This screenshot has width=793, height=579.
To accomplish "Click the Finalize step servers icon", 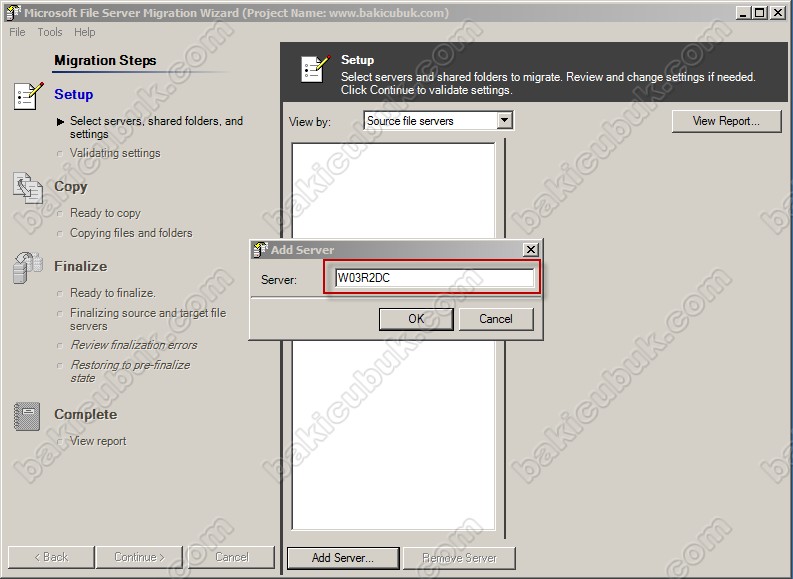I will (28, 268).
